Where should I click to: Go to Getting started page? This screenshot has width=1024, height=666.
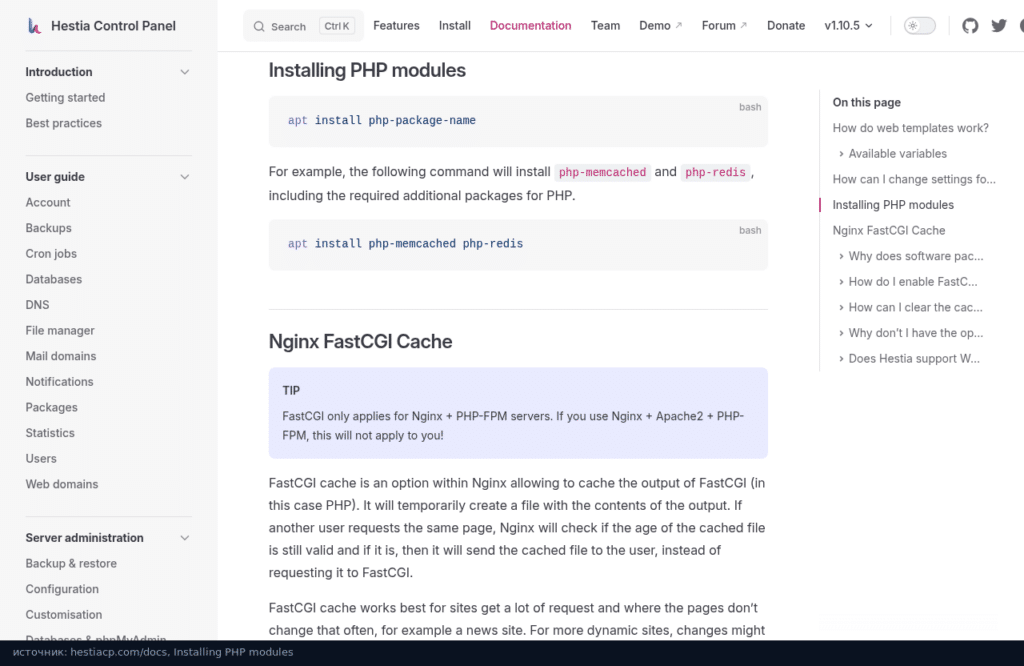pyautogui.click(x=65, y=97)
